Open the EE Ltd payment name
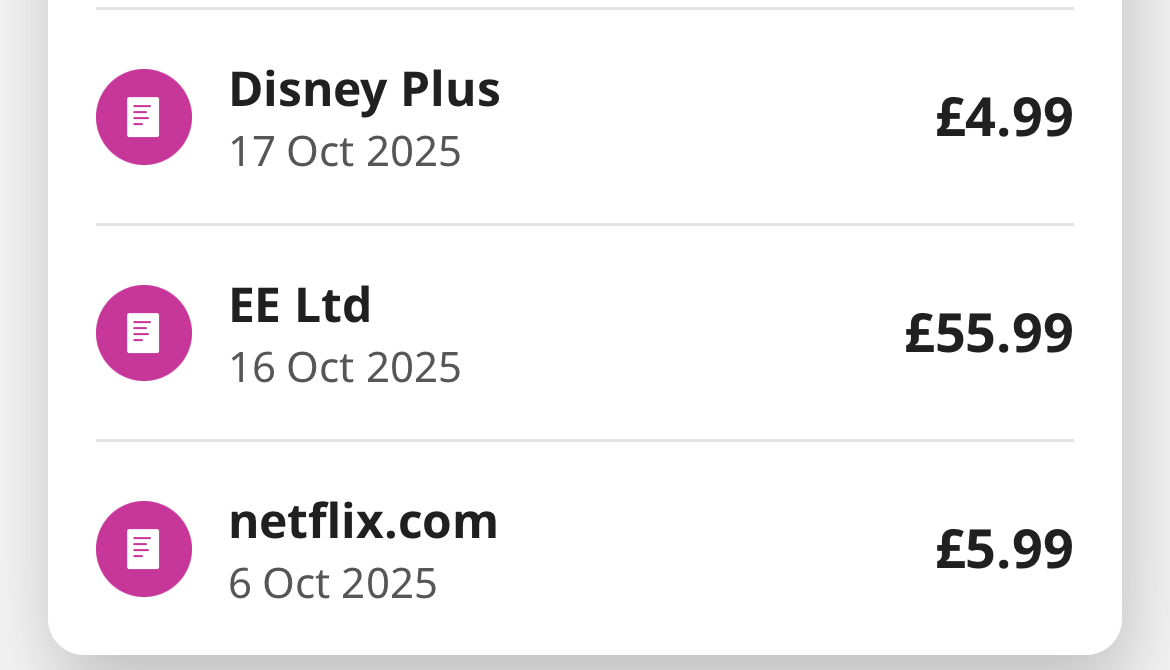The image size is (1170, 670). pyautogui.click(x=300, y=306)
